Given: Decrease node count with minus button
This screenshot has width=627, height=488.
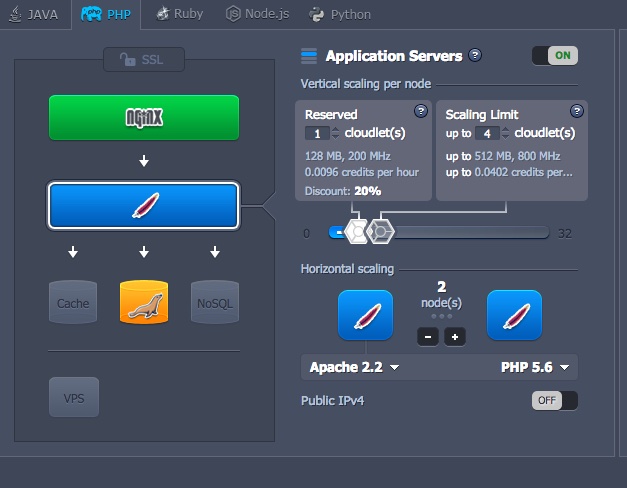Looking at the screenshot, I should pyautogui.click(x=428, y=337).
